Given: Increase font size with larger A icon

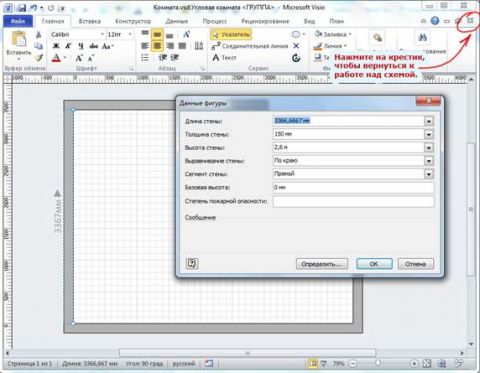Looking at the screenshot, I should [x=79, y=58].
